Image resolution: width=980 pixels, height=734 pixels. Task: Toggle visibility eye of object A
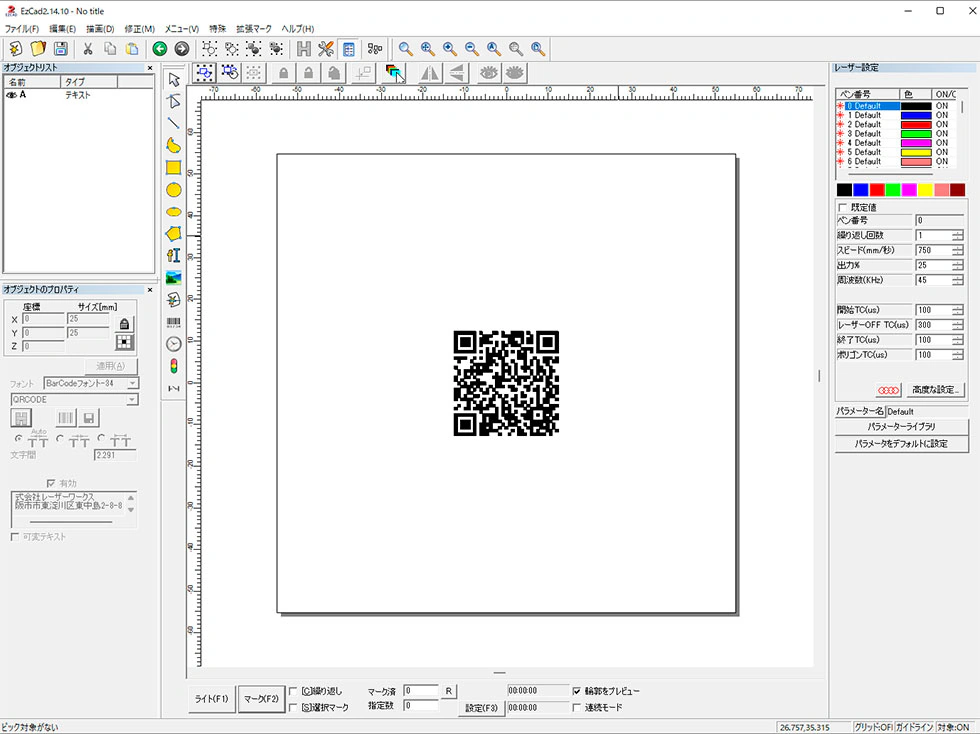(11, 95)
